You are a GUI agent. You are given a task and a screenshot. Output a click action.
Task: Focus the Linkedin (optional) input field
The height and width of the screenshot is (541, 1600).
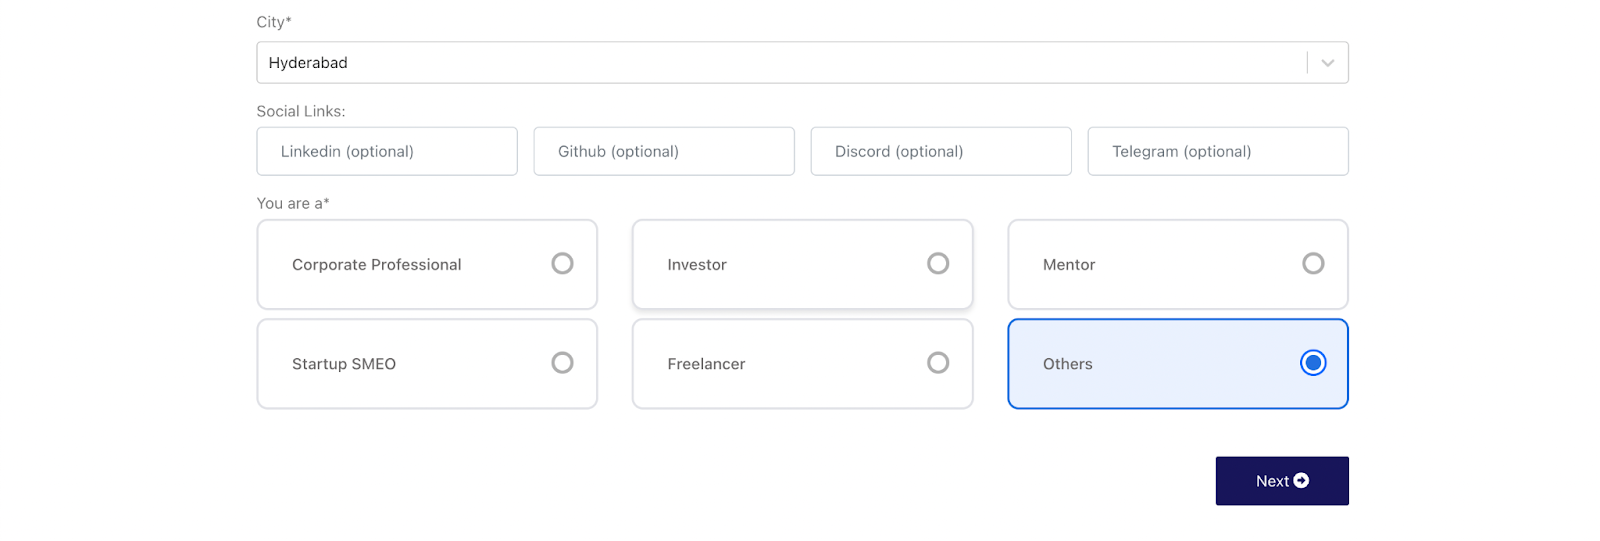(387, 151)
